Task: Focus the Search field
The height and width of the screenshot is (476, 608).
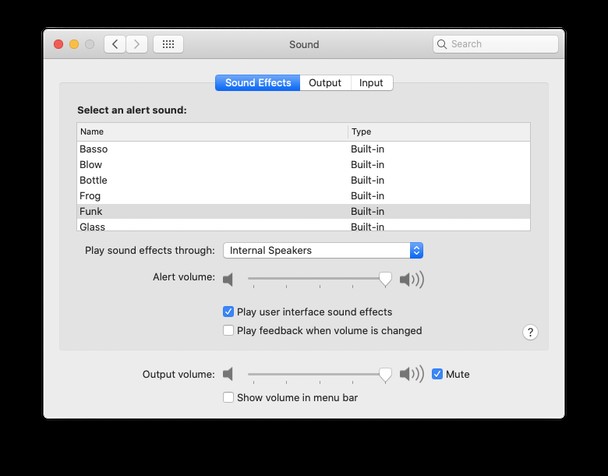Action: 496,44
